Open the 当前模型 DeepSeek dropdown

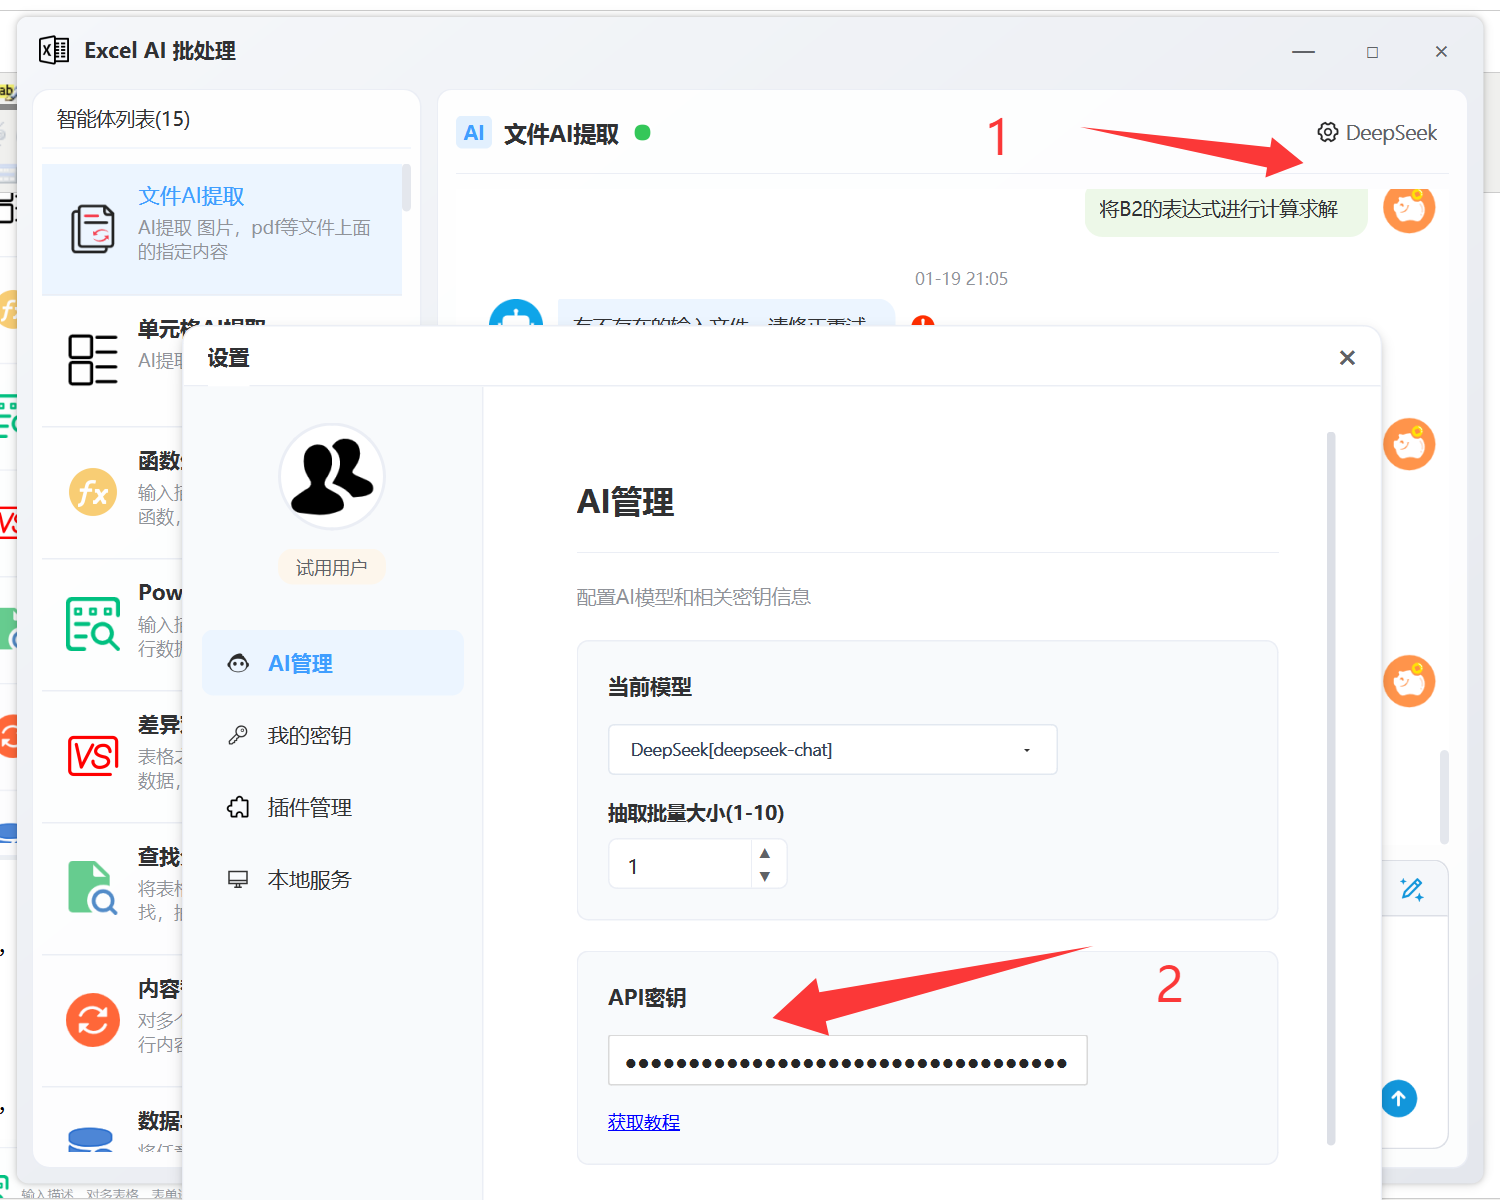click(833, 749)
